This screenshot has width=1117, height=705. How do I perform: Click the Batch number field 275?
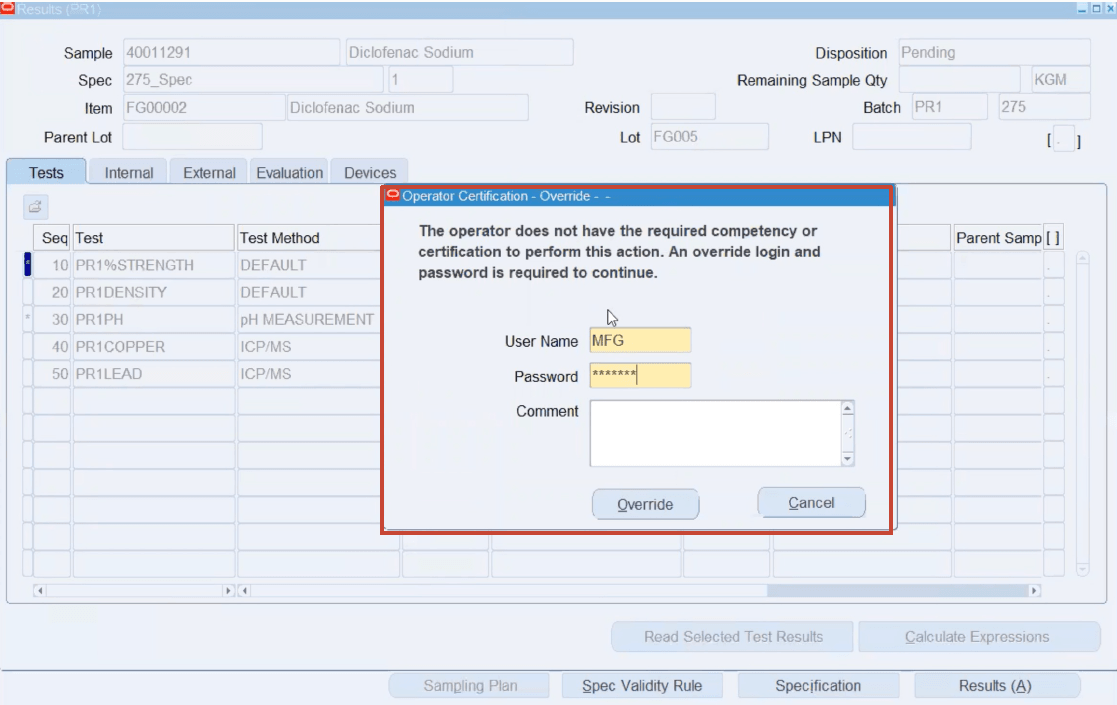(1044, 107)
